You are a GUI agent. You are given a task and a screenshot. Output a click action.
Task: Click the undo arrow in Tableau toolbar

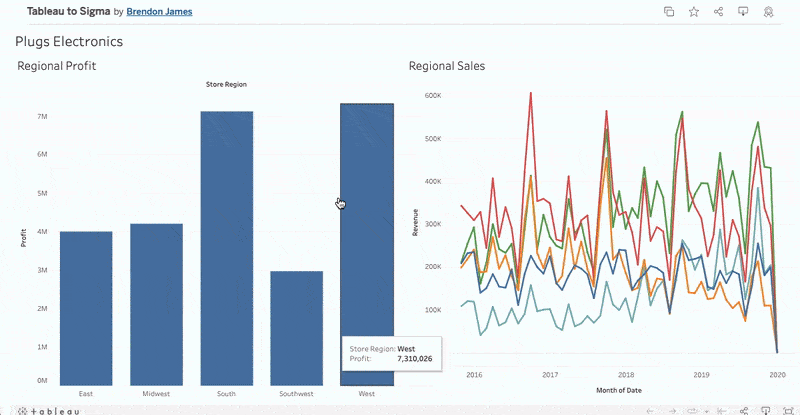coord(650,411)
